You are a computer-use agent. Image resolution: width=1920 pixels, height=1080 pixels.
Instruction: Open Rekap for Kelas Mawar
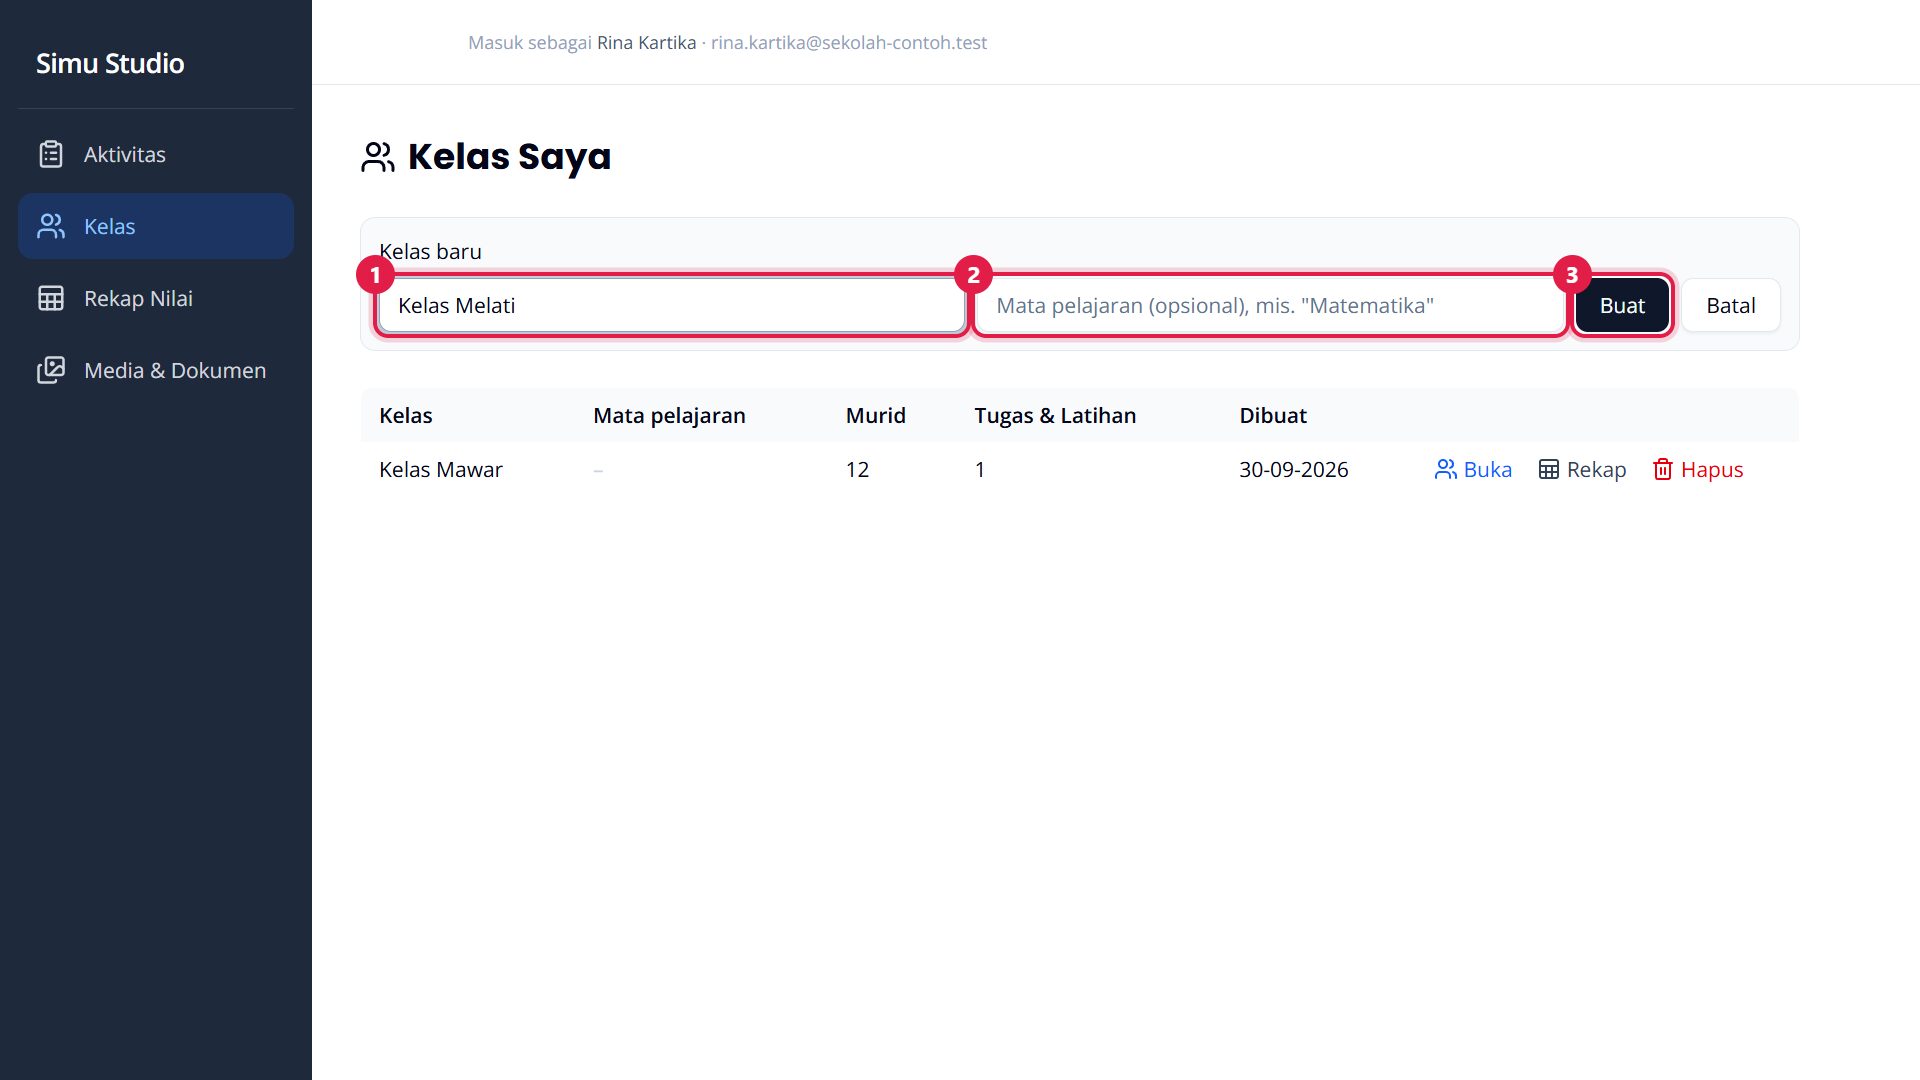1582,469
